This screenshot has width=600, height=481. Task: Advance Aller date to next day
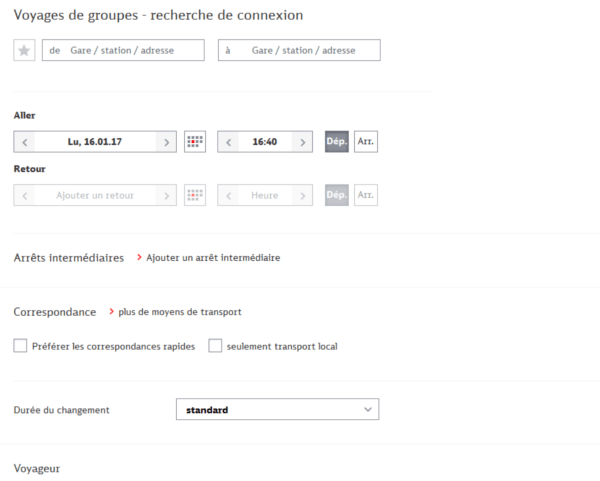pyautogui.click(x=166, y=142)
